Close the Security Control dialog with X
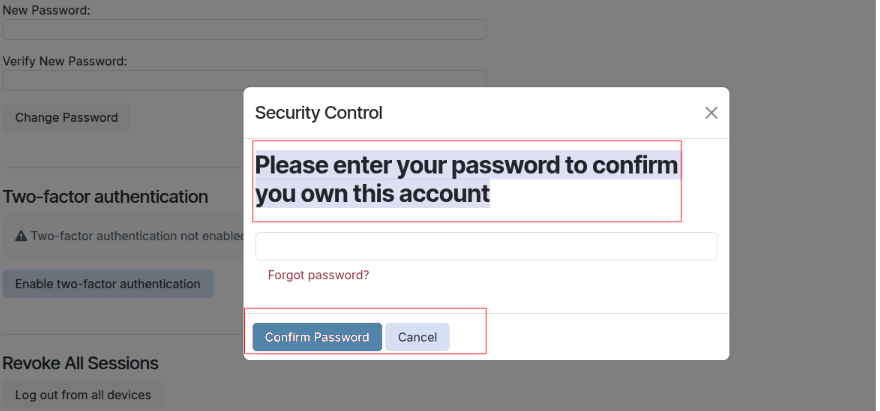Image resolution: width=880 pixels, height=411 pixels. point(711,113)
